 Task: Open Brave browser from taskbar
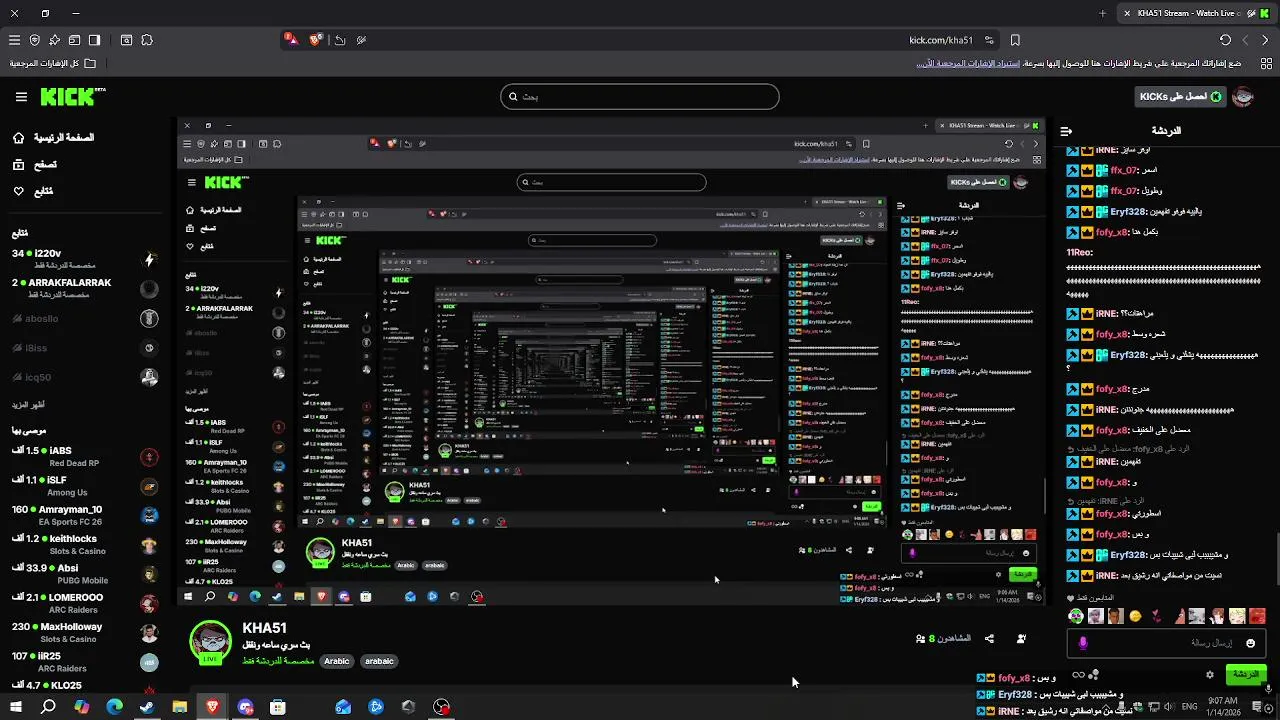click(x=212, y=707)
